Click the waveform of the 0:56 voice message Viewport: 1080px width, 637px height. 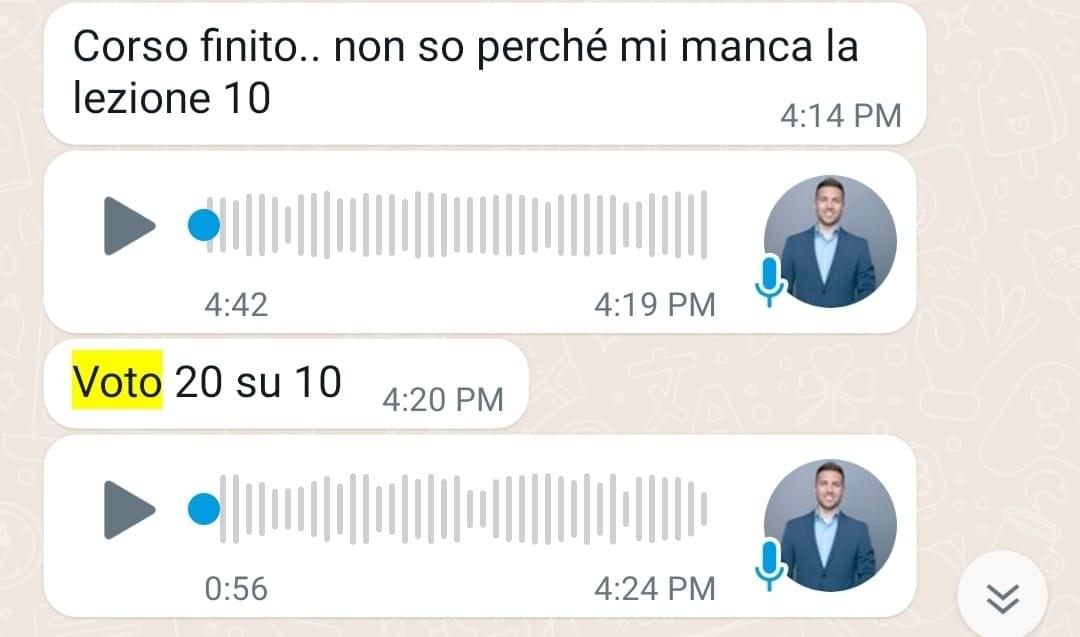coord(463,510)
